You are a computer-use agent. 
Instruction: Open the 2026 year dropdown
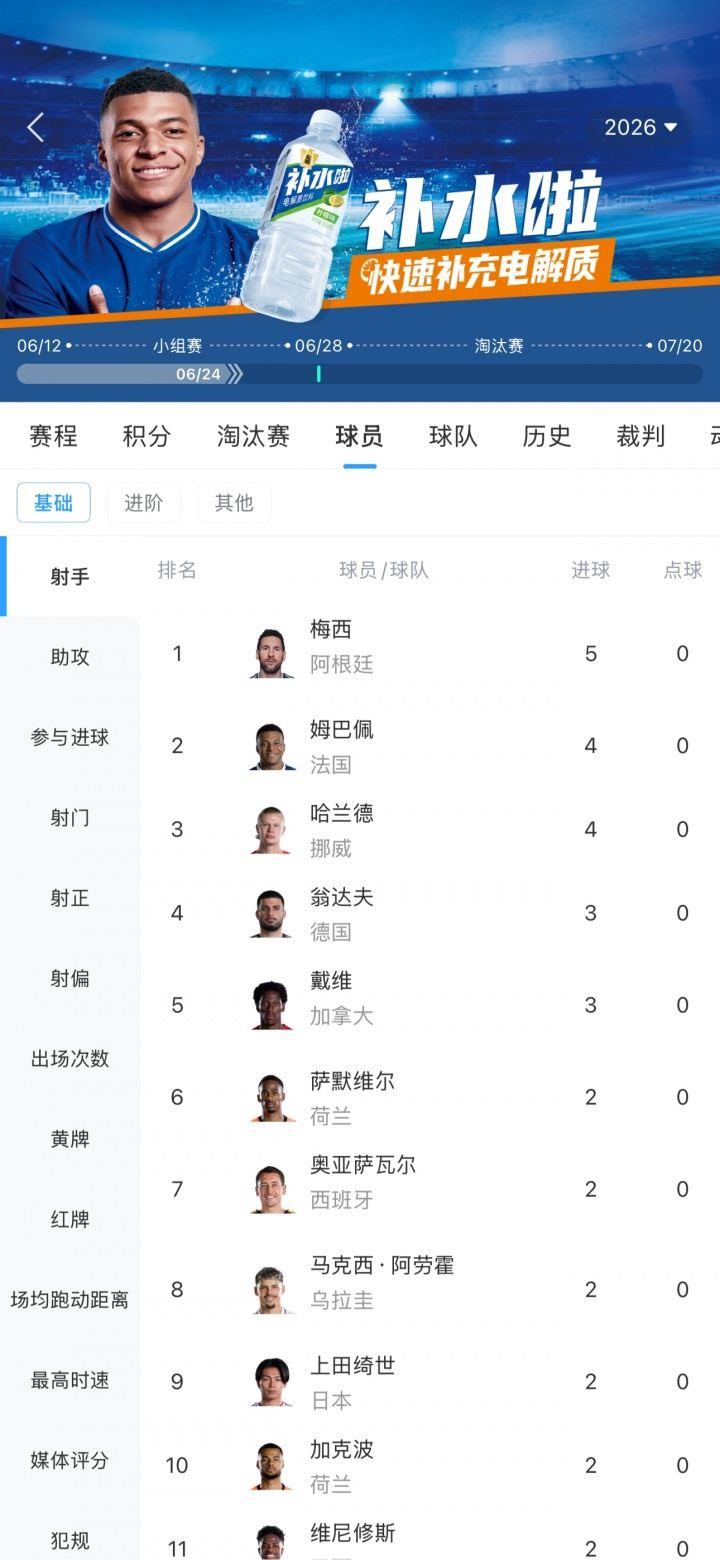click(641, 127)
